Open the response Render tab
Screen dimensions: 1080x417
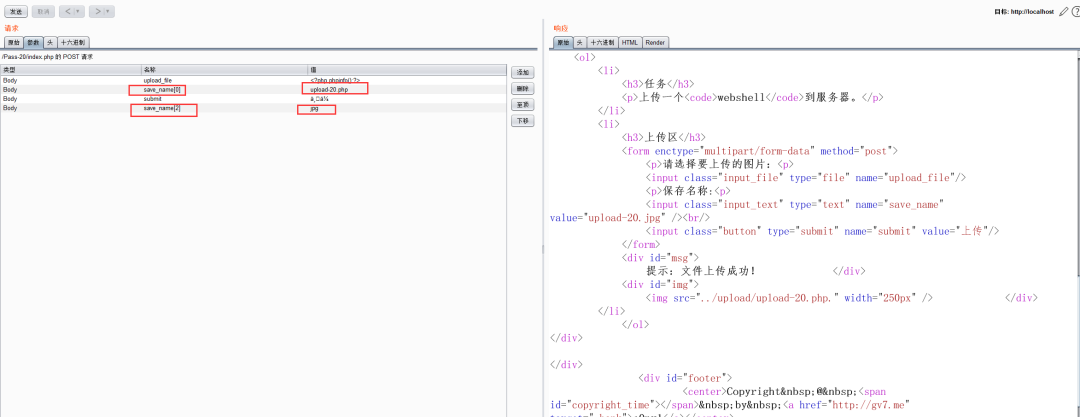tap(655, 43)
